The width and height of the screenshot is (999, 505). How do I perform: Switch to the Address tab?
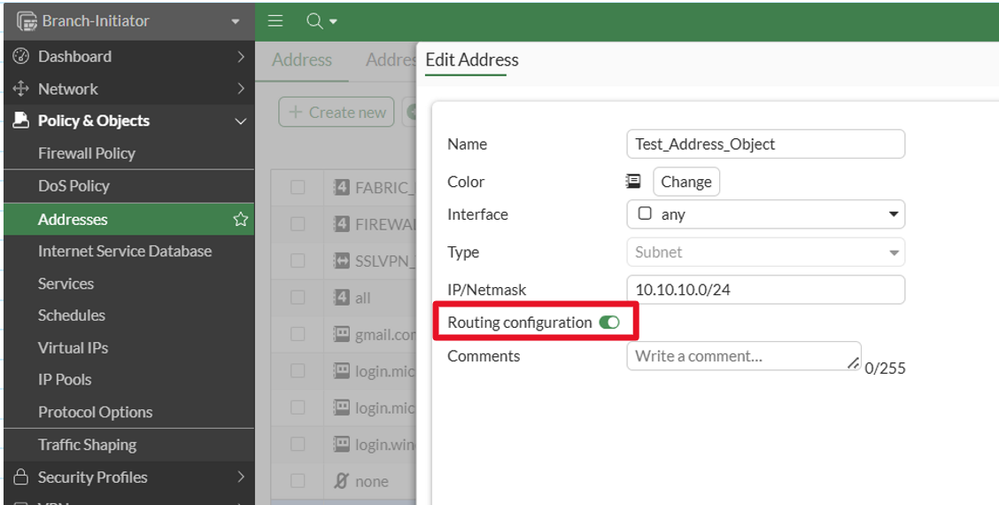tap(302, 60)
